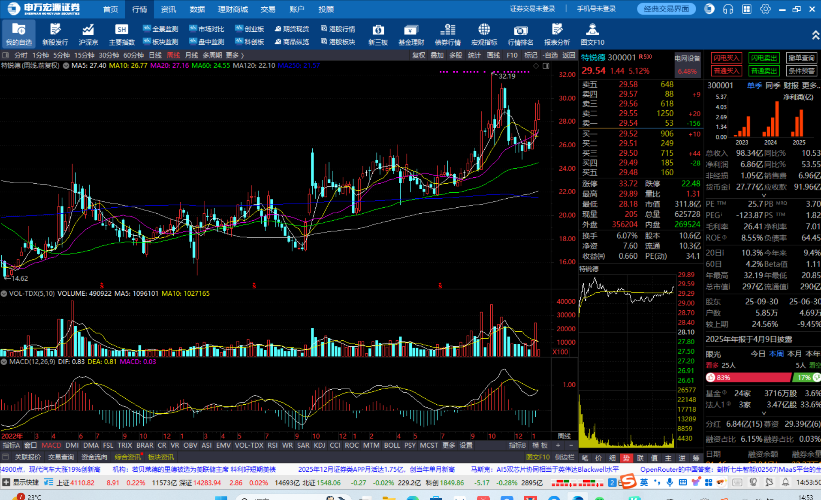821x500 pixels.
Task: Click 撤单查询 button
Action: click(x=801, y=58)
